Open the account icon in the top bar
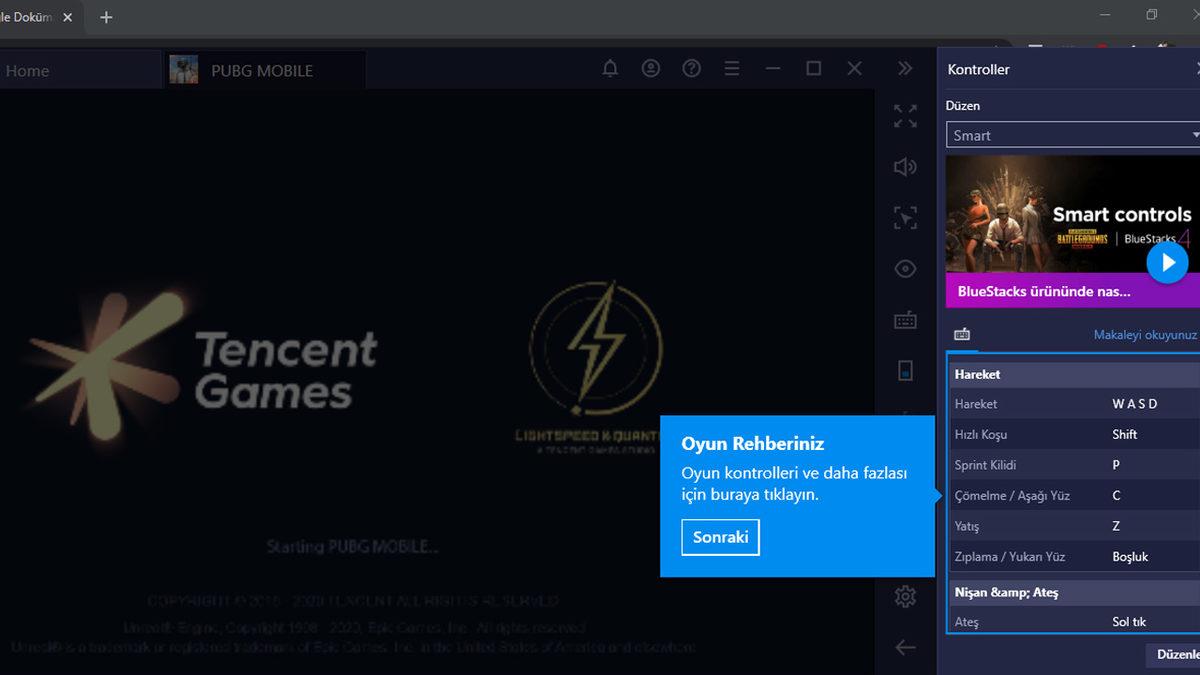 [651, 68]
